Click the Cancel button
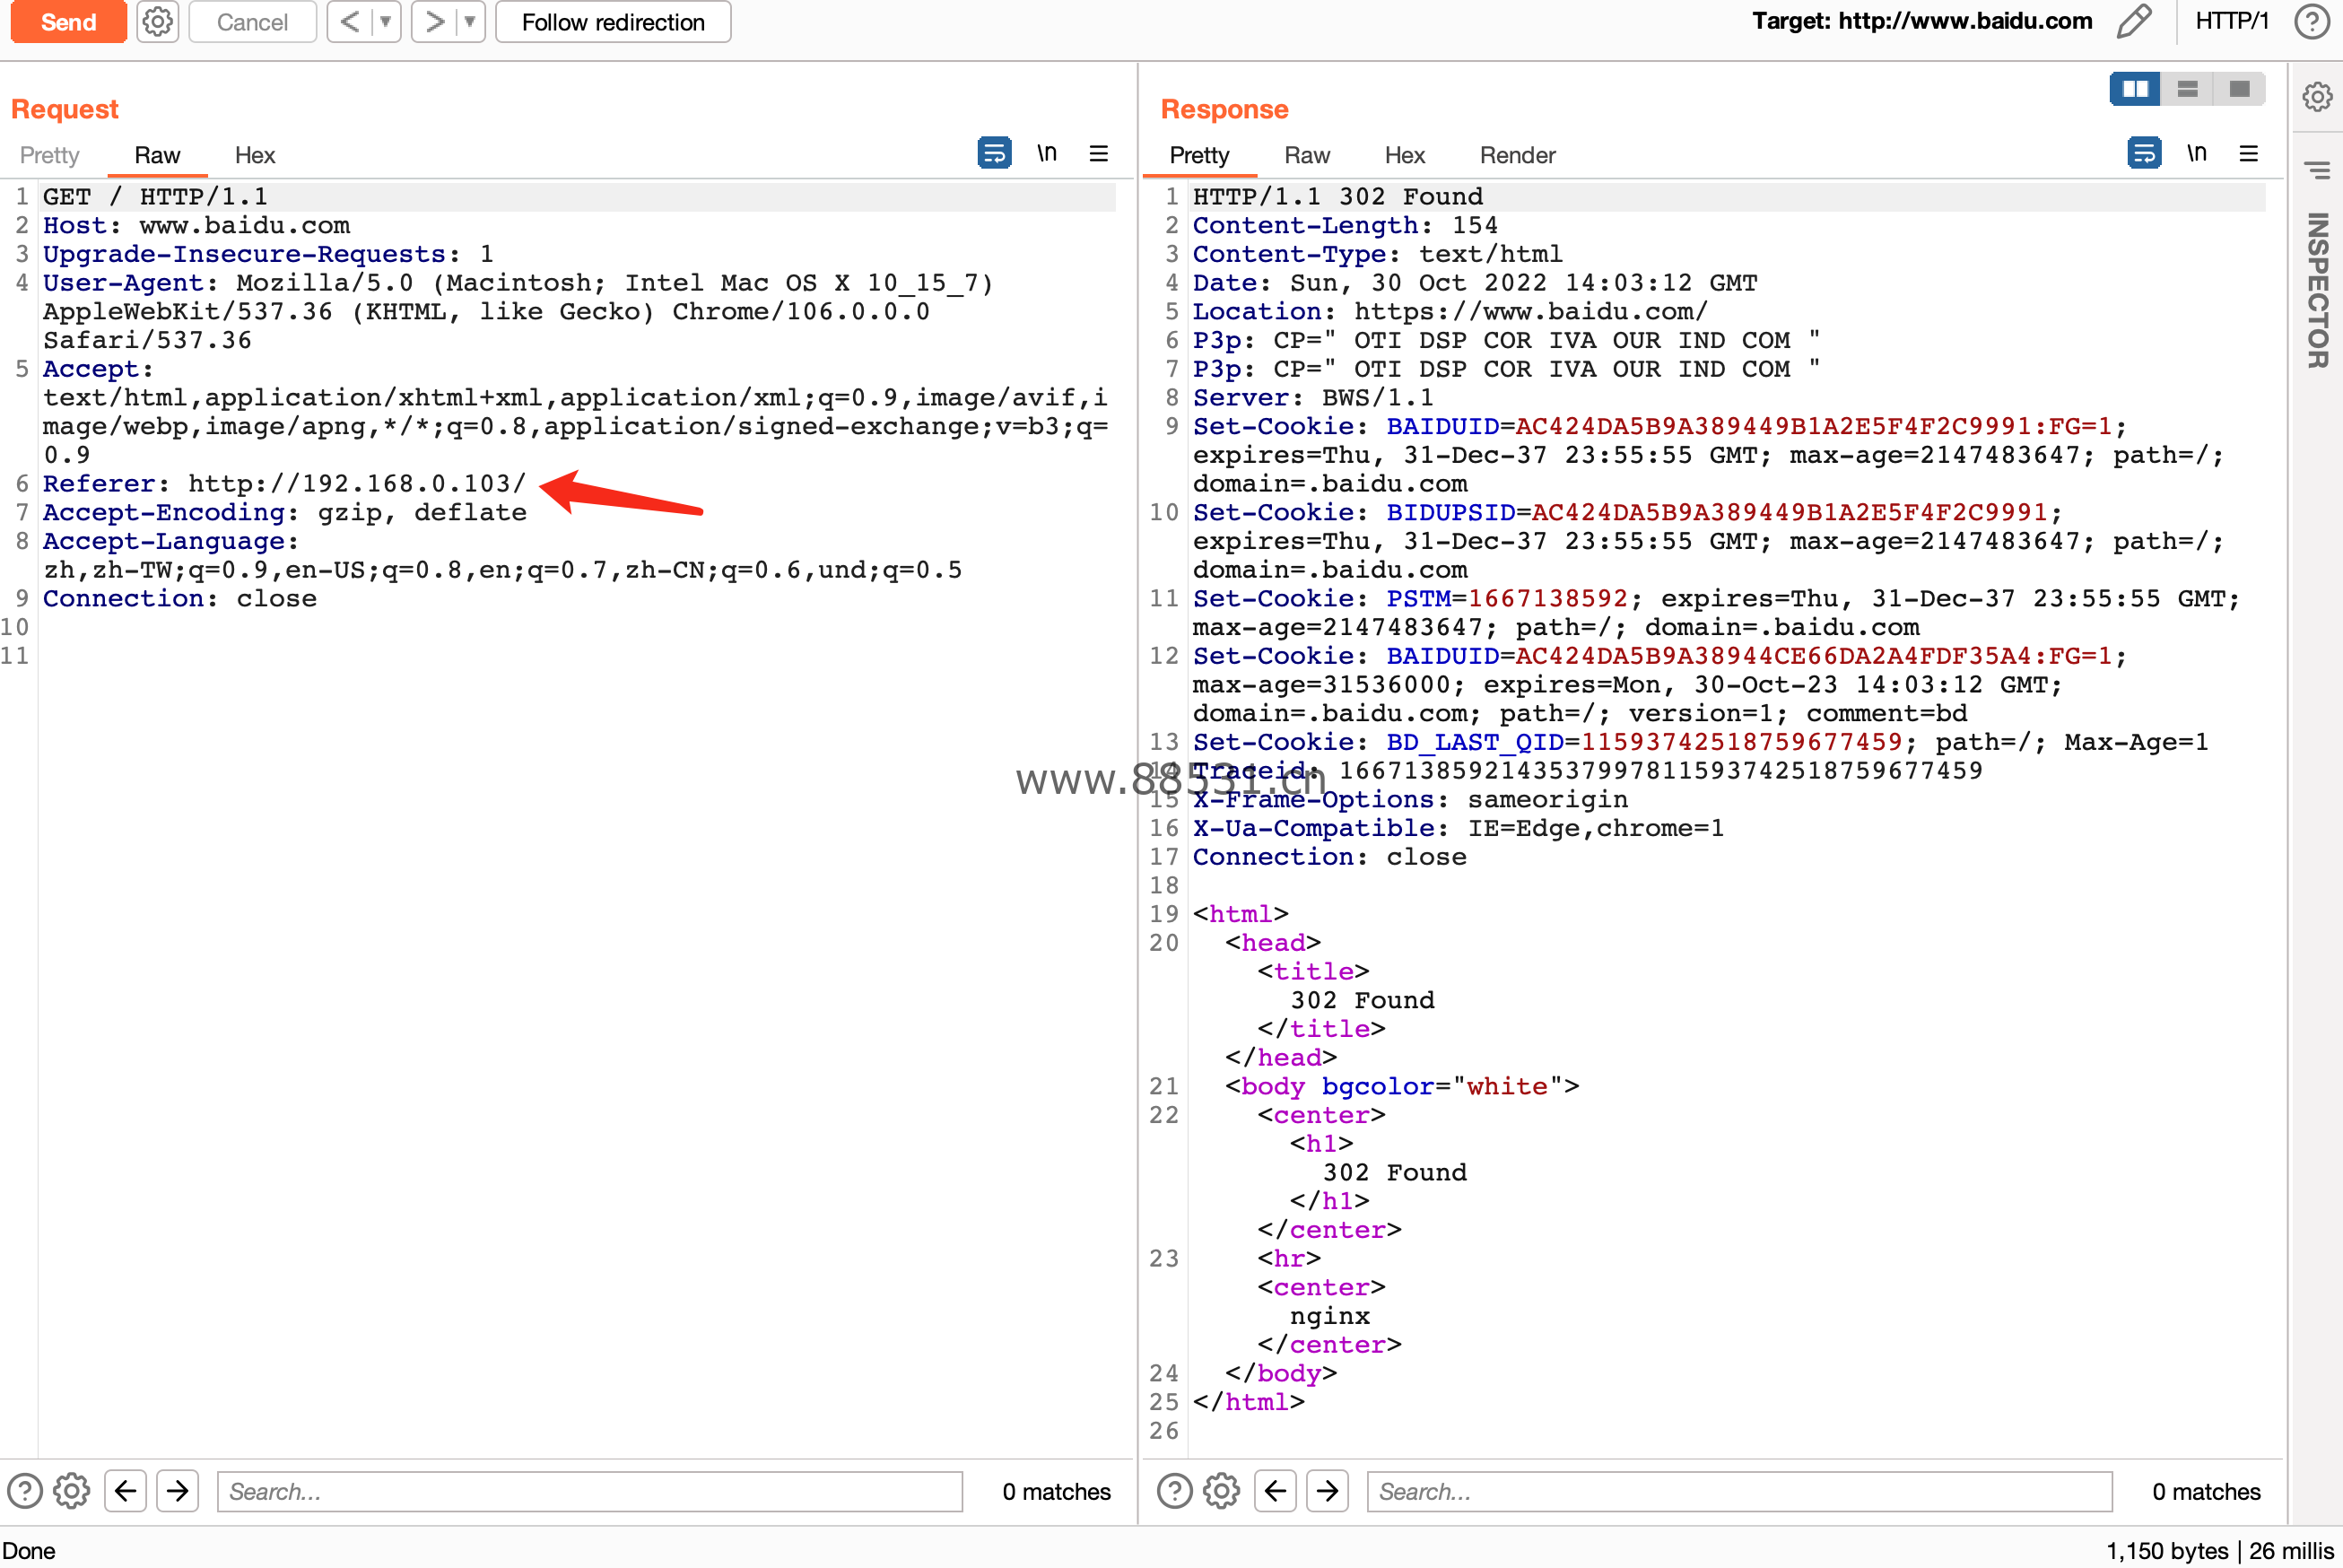Viewport: 2343px width, 1568px height. 252,22
